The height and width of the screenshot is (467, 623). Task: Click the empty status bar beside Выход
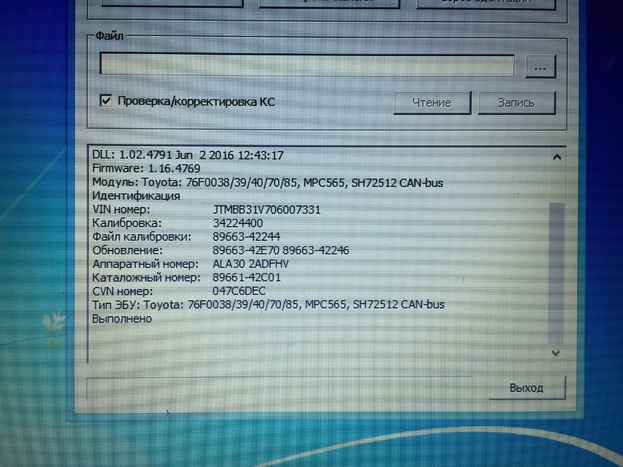(x=285, y=388)
